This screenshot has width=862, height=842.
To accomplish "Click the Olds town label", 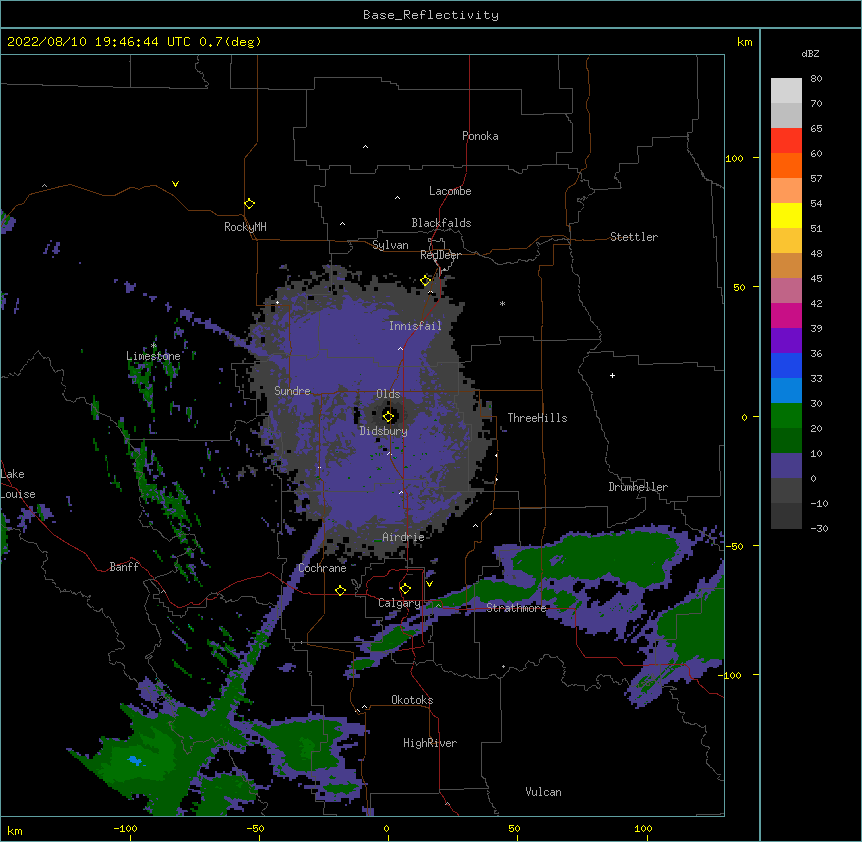I will [388, 394].
